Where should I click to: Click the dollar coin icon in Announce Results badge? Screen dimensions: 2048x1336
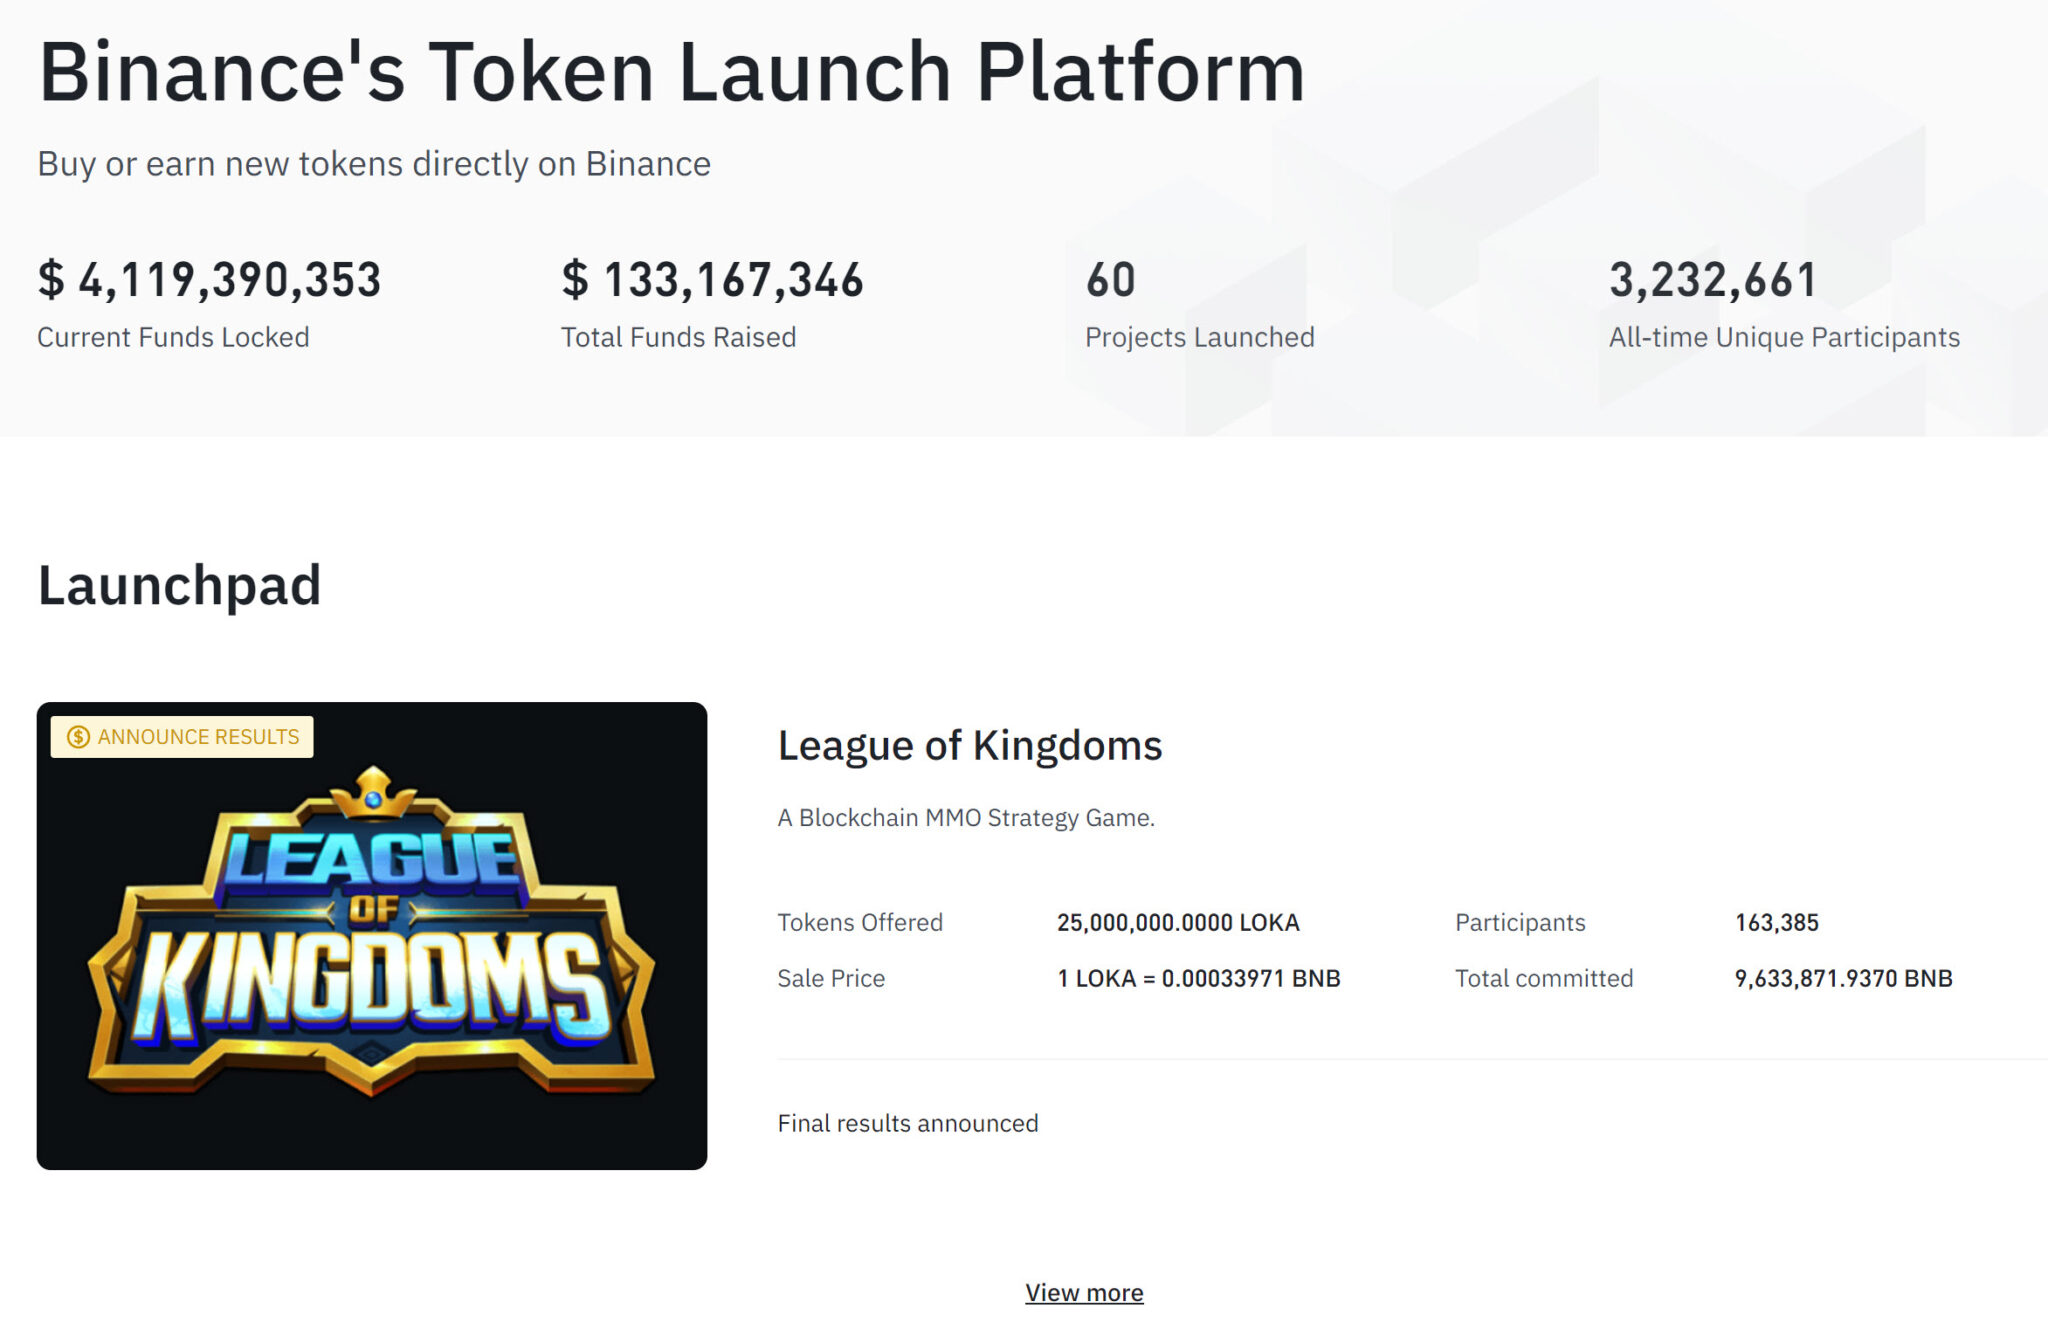[78, 737]
